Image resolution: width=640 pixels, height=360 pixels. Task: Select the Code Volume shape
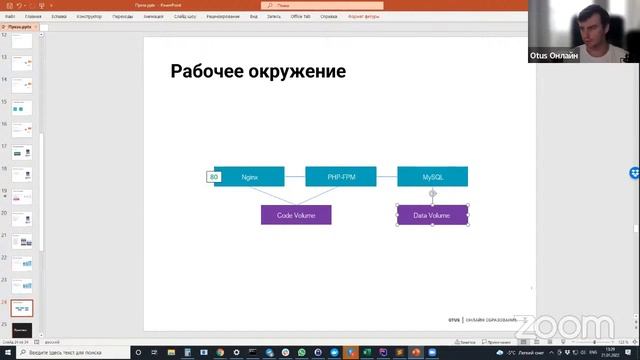coord(296,215)
